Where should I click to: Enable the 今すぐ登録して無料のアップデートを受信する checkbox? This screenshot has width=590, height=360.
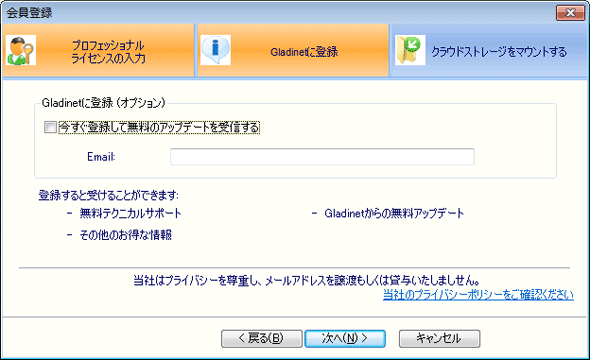point(50,127)
